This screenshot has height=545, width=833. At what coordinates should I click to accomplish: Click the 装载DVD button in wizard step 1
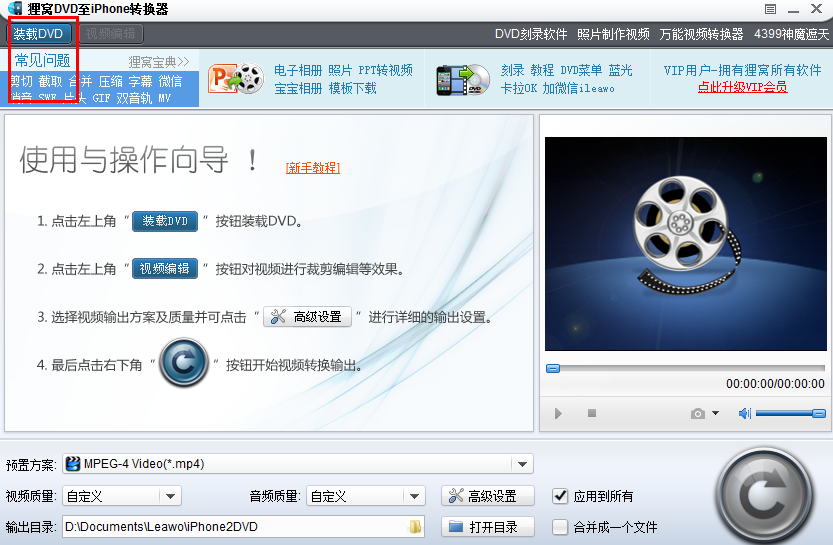(x=165, y=221)
